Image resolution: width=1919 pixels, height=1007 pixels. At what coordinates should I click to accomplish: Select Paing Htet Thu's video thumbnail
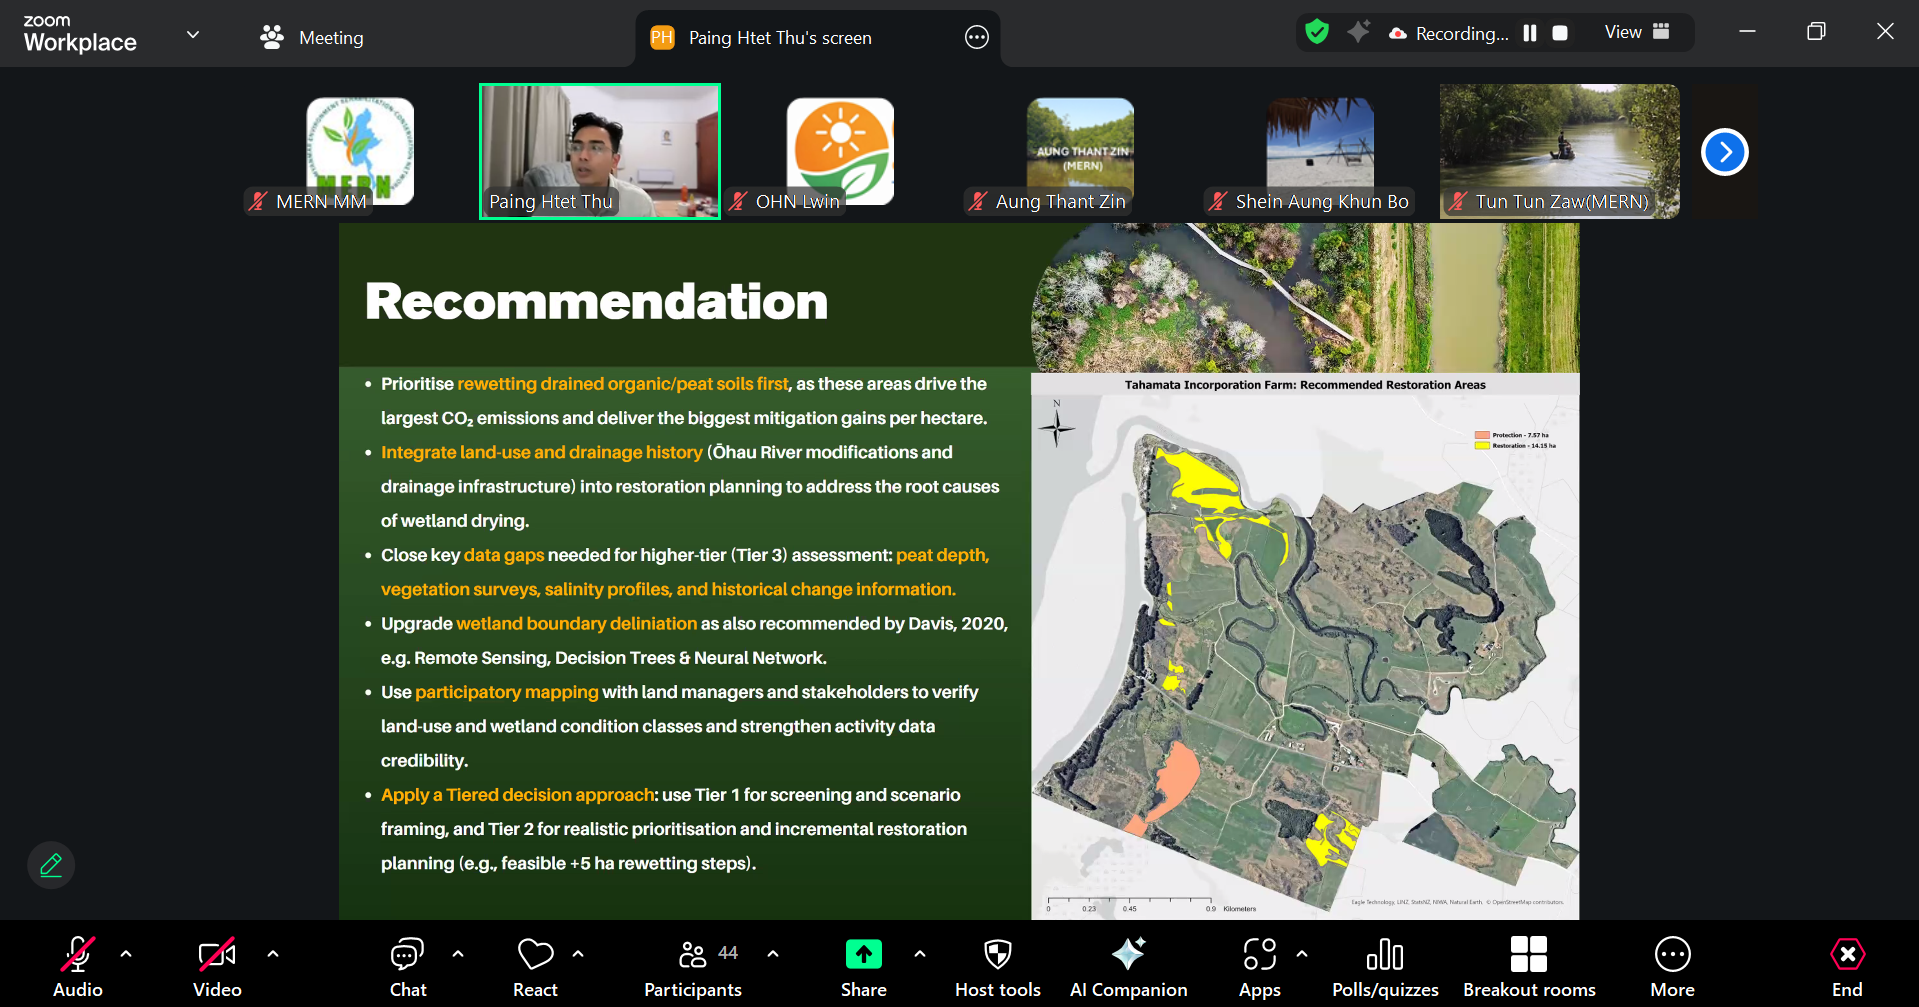pyautogui.click(x=600, y=151)
